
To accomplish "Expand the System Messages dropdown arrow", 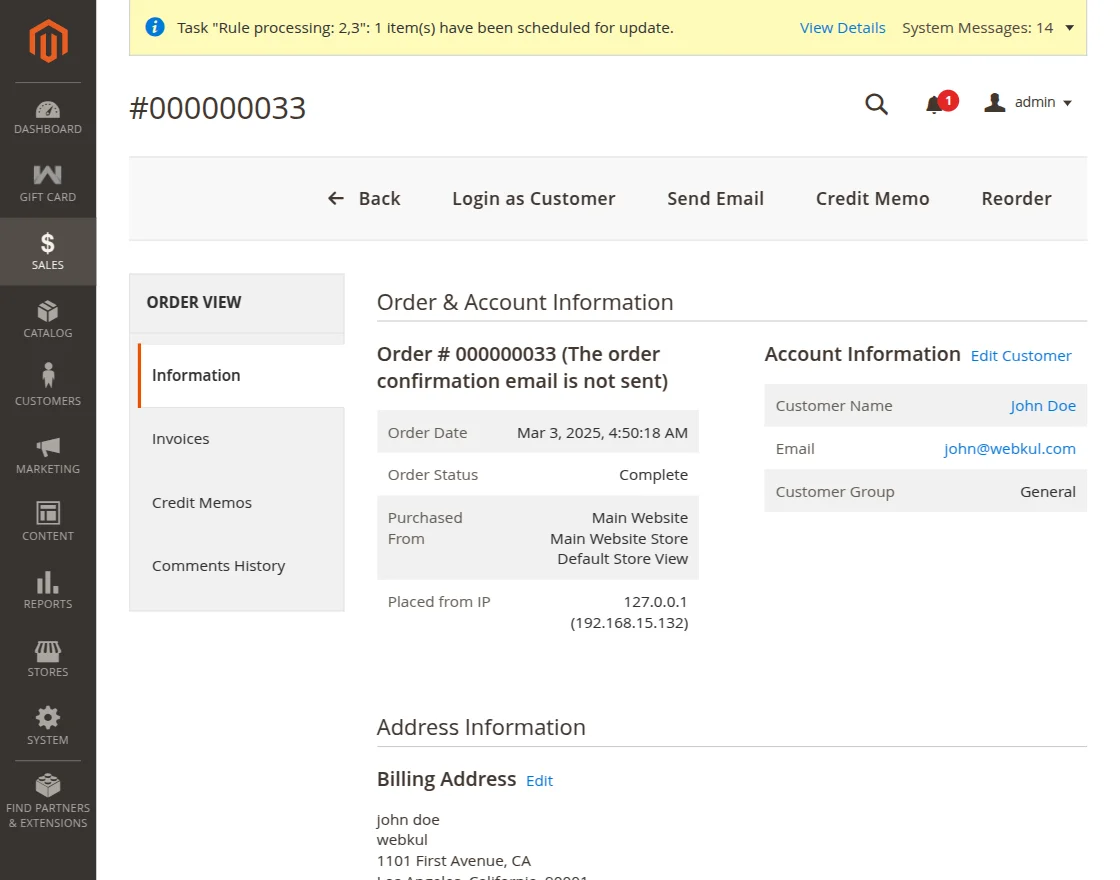I will 1069,28.
